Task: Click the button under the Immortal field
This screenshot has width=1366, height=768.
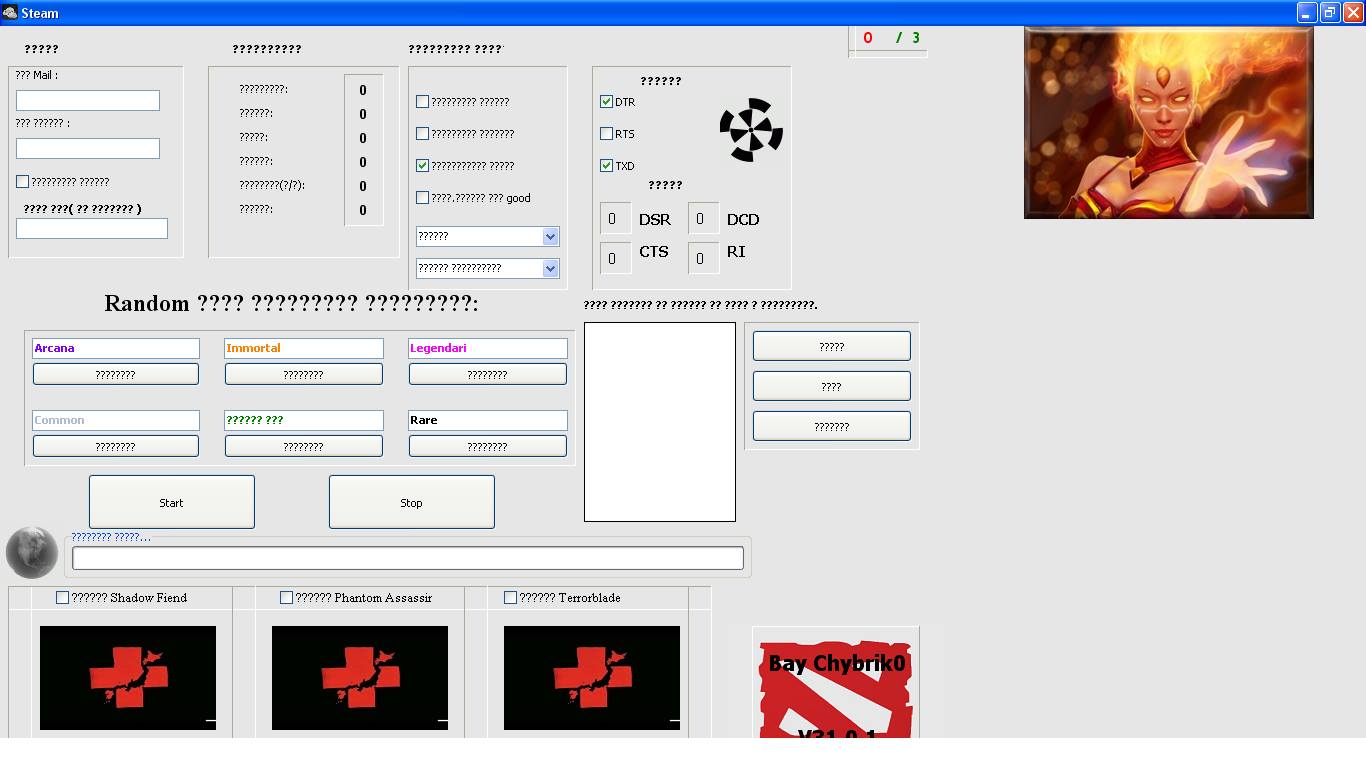Action: (304, 374)
